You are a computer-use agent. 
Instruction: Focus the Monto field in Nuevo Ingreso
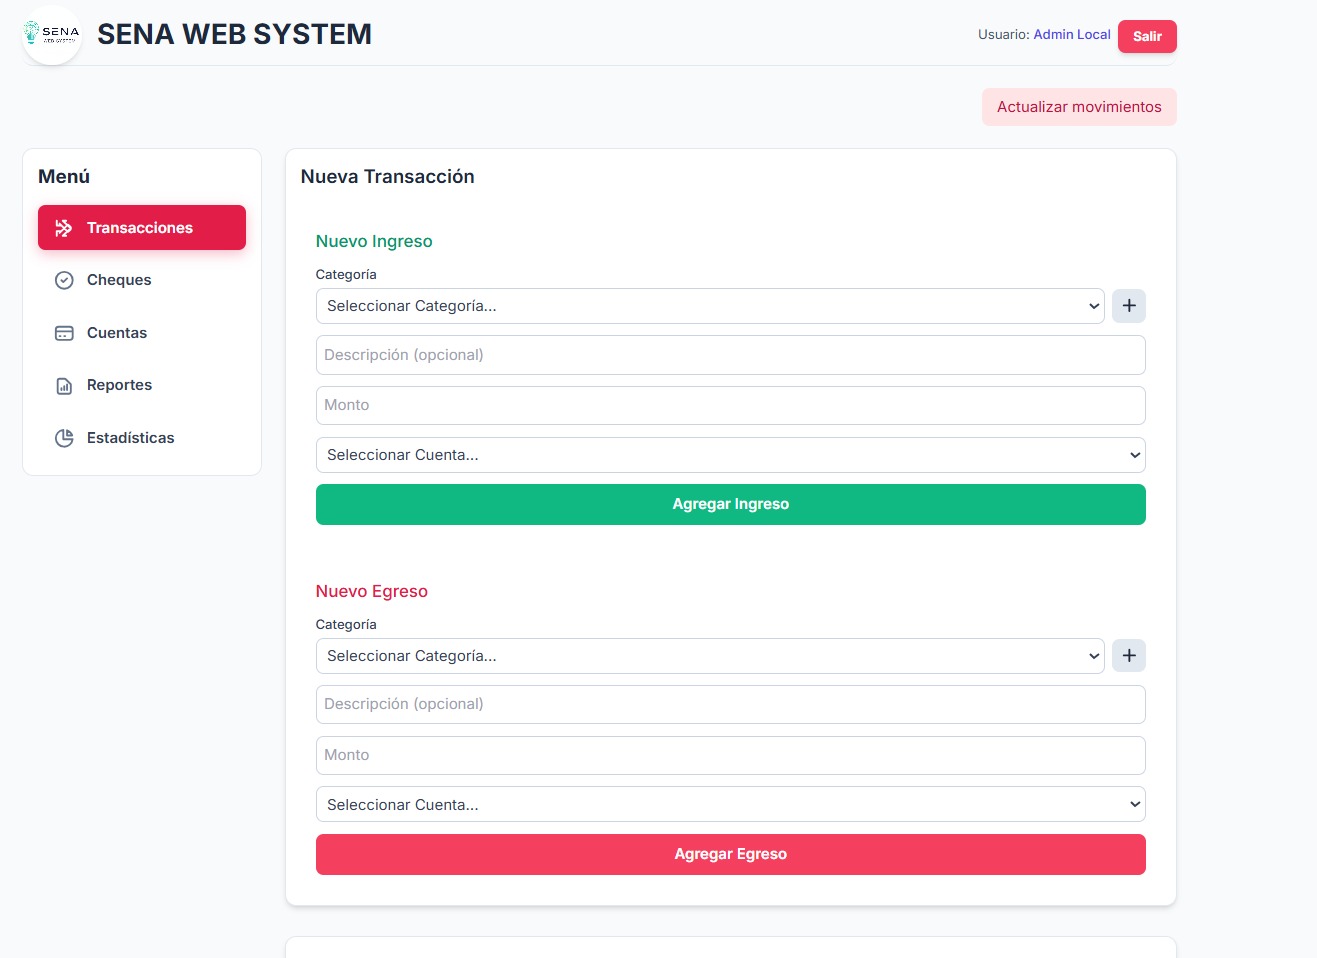point(730,405)
